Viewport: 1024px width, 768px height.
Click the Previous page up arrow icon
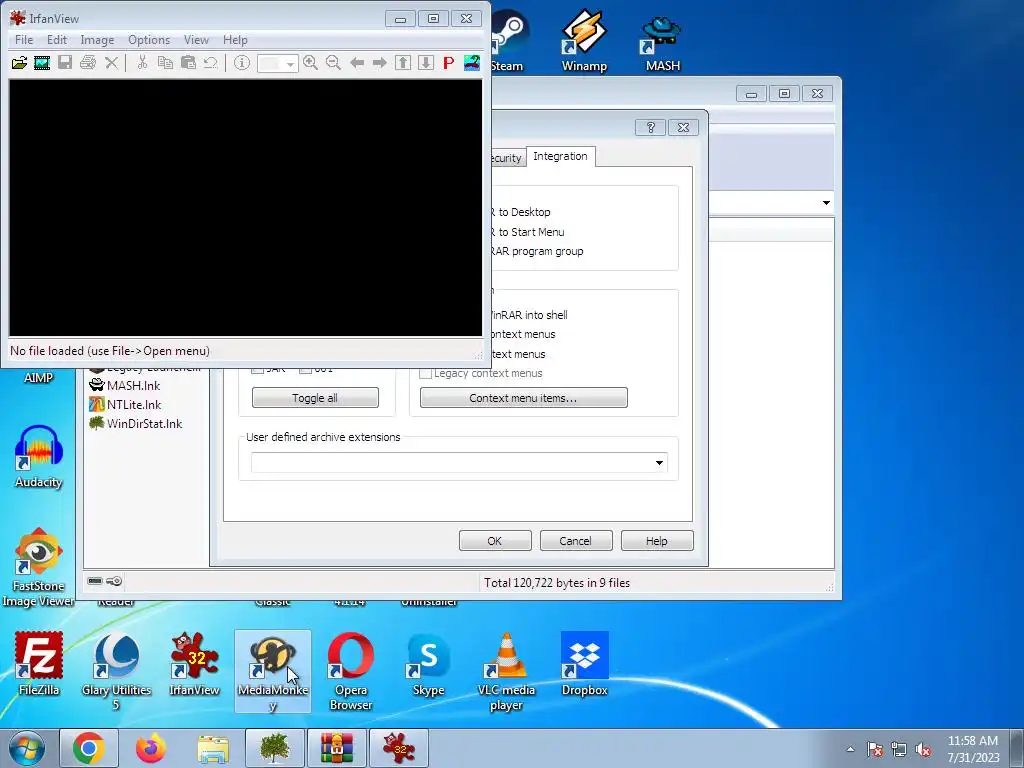pyautogui.click(x=403, y=63)
